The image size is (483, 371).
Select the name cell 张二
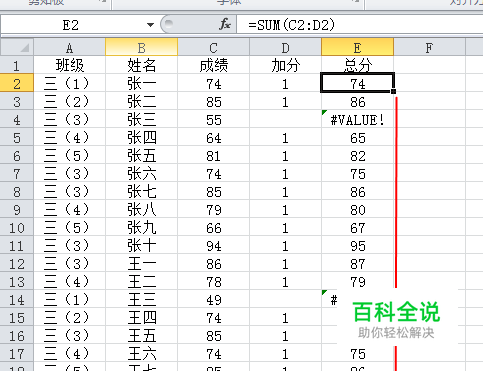pos(141,101)
